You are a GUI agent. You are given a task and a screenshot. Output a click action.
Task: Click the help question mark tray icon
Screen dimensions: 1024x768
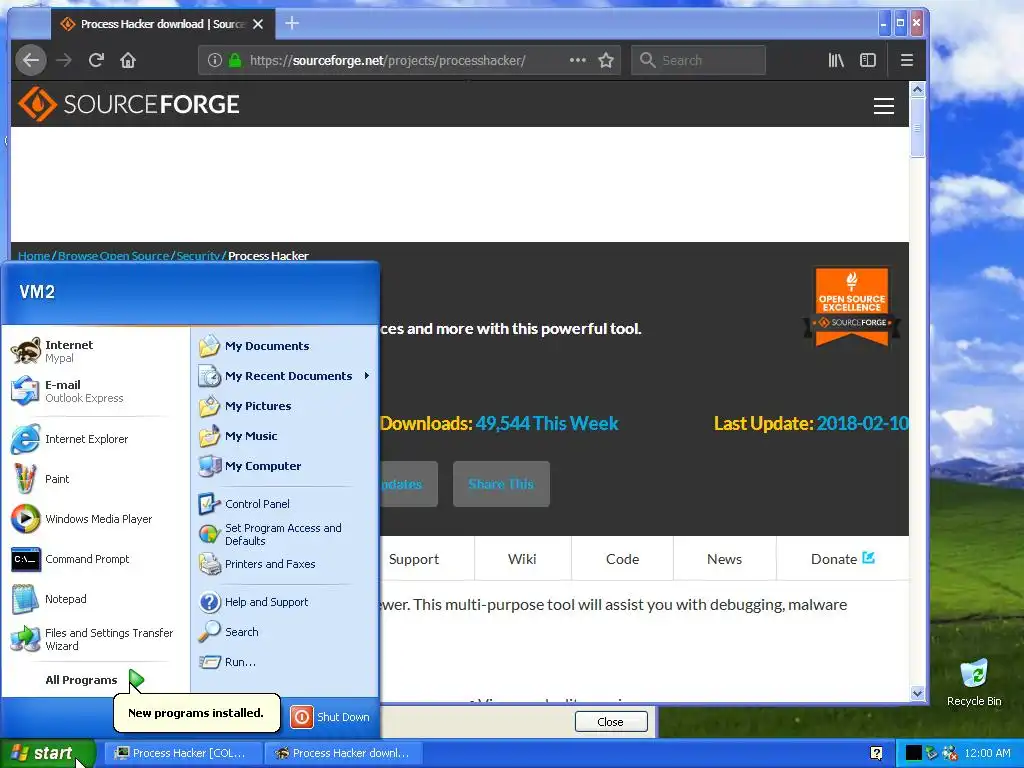tap(876, 753)
